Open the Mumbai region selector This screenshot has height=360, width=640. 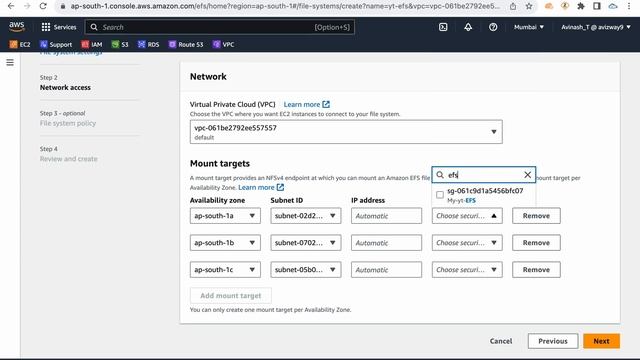529,27
